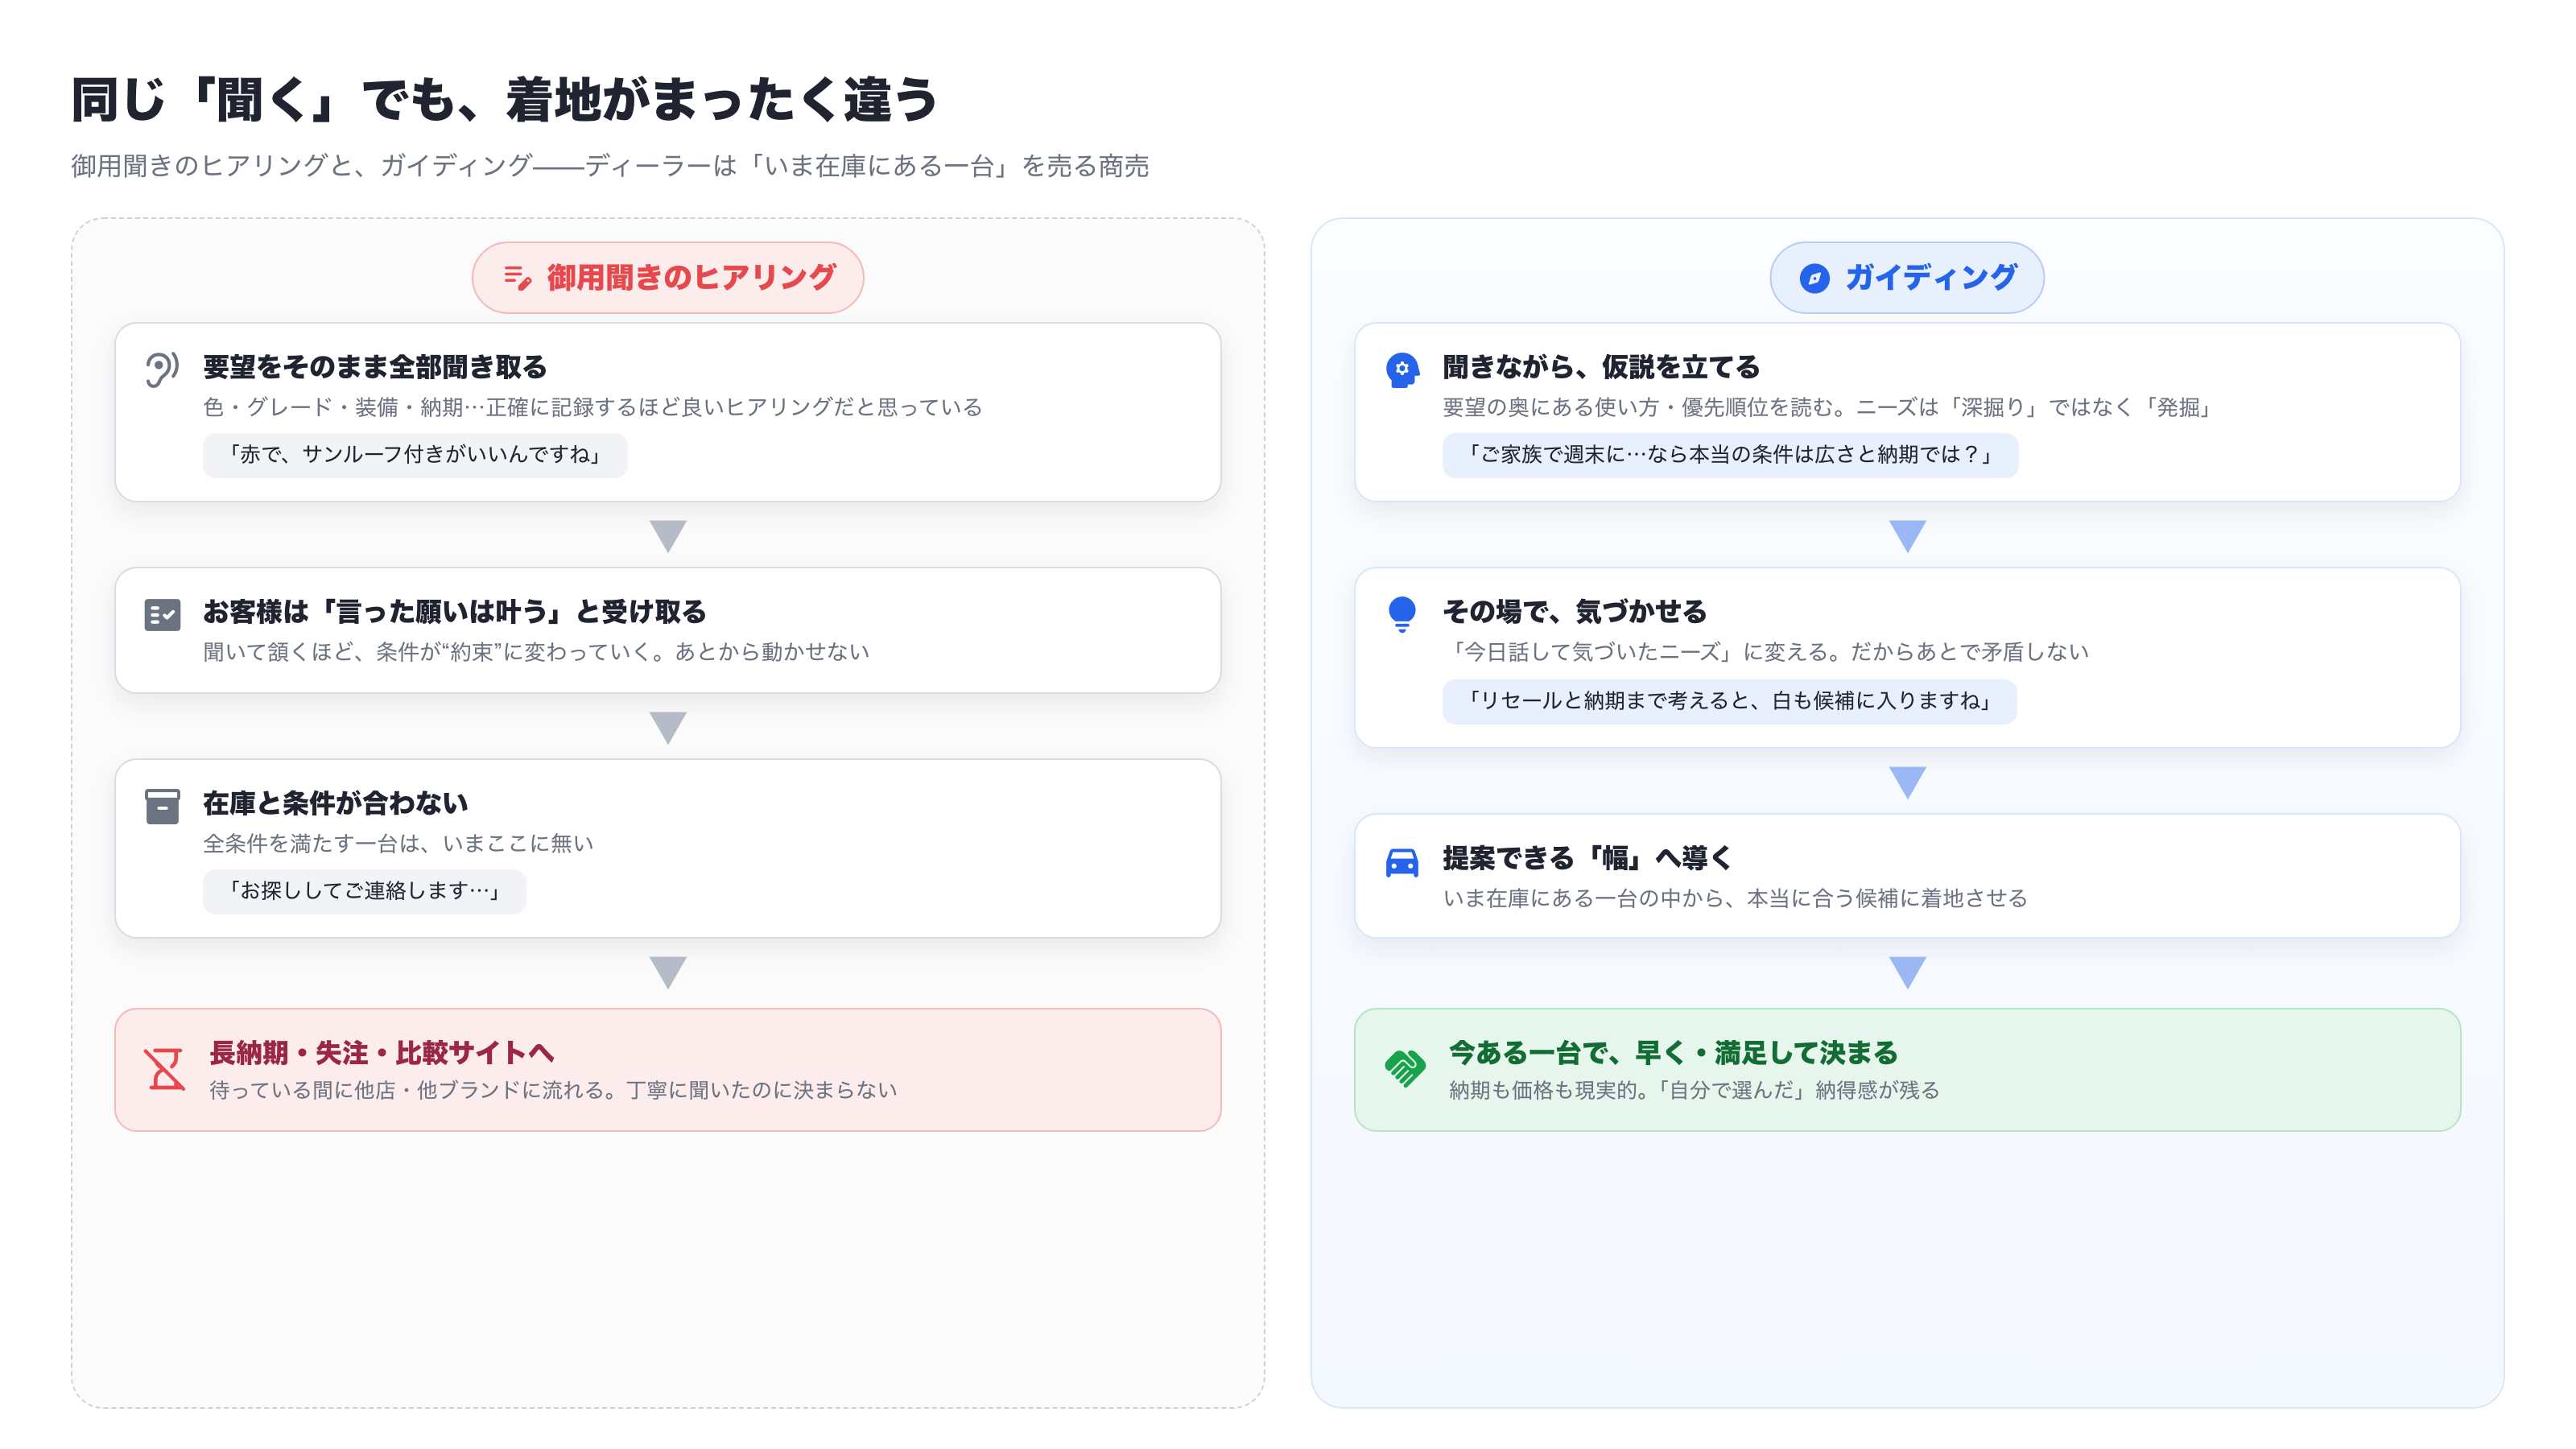Click the heading 要望をそのまま全部聞き取る
The image size is (2576, 1449).
tap(375, 367)
